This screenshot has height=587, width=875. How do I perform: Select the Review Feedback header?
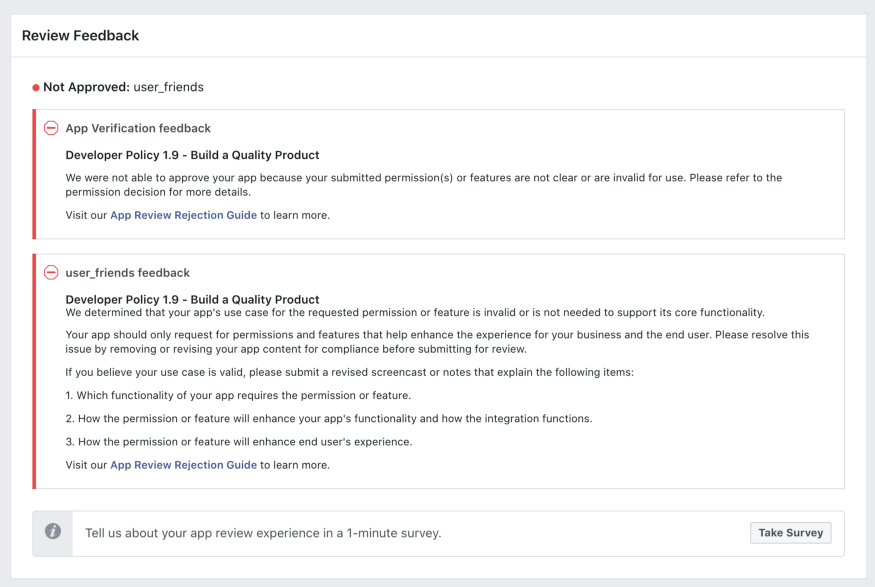81,35
